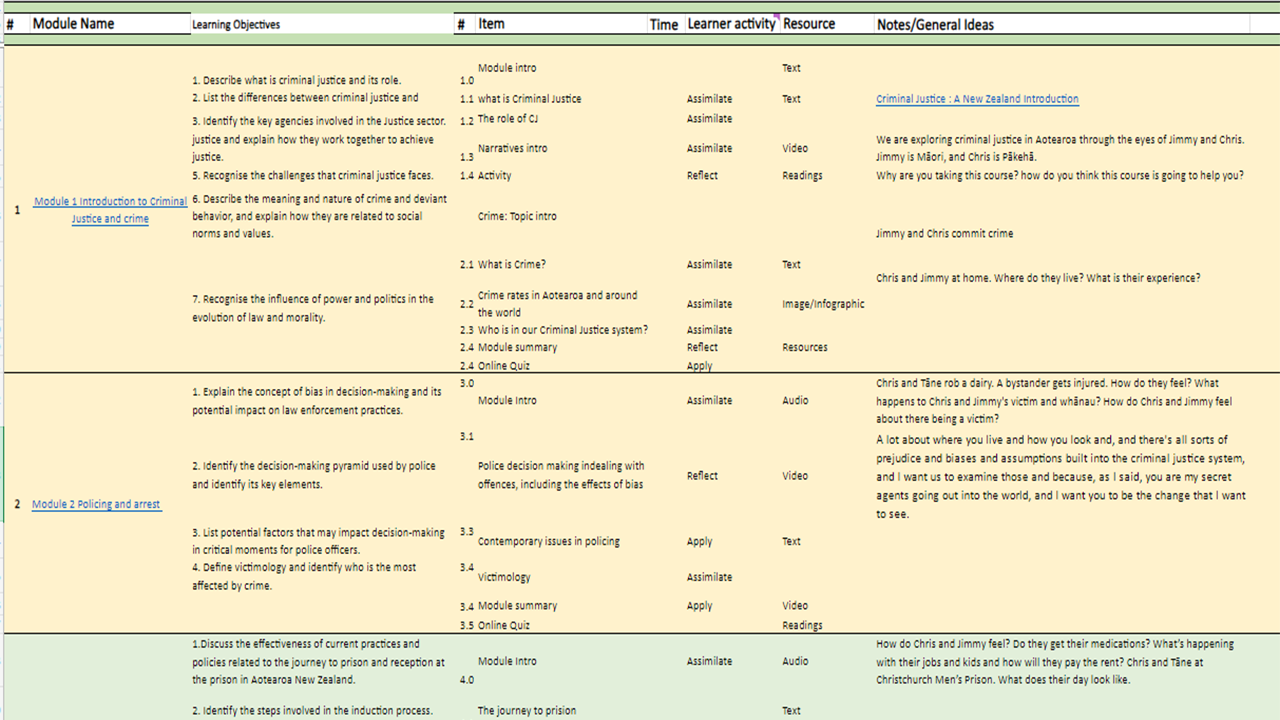Click objective '1. Explain the concept of bias in decision-making'
This screenshot has width=1280, height=720.
pos(317,401)
